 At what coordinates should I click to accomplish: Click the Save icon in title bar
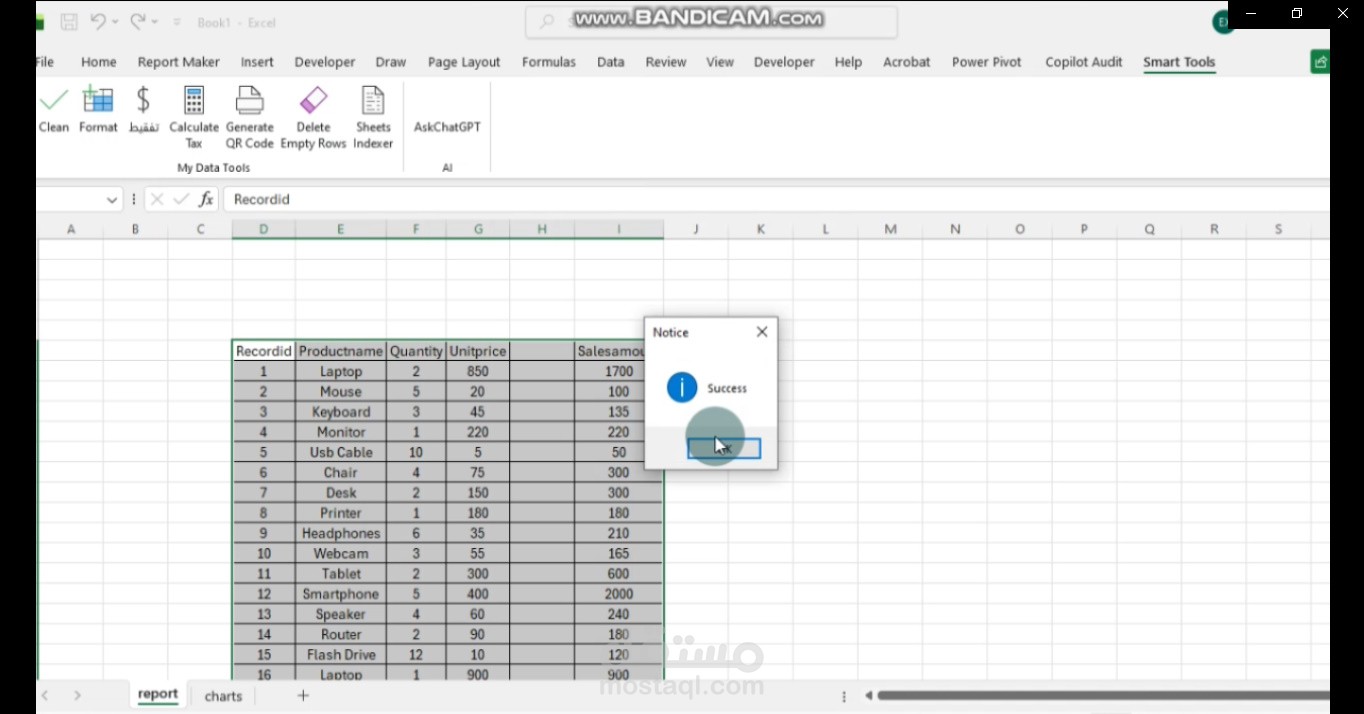(x=69, y=22)
